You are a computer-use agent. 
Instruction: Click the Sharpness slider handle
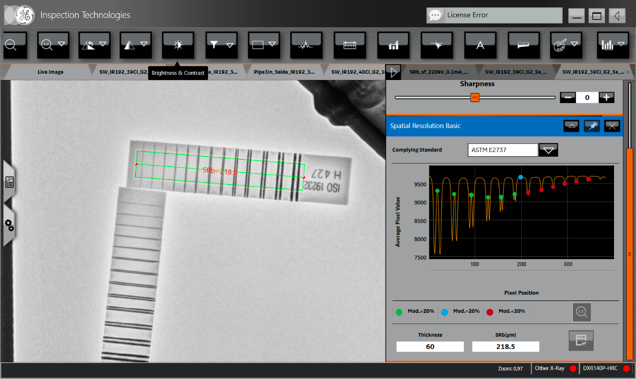[475, 97]
